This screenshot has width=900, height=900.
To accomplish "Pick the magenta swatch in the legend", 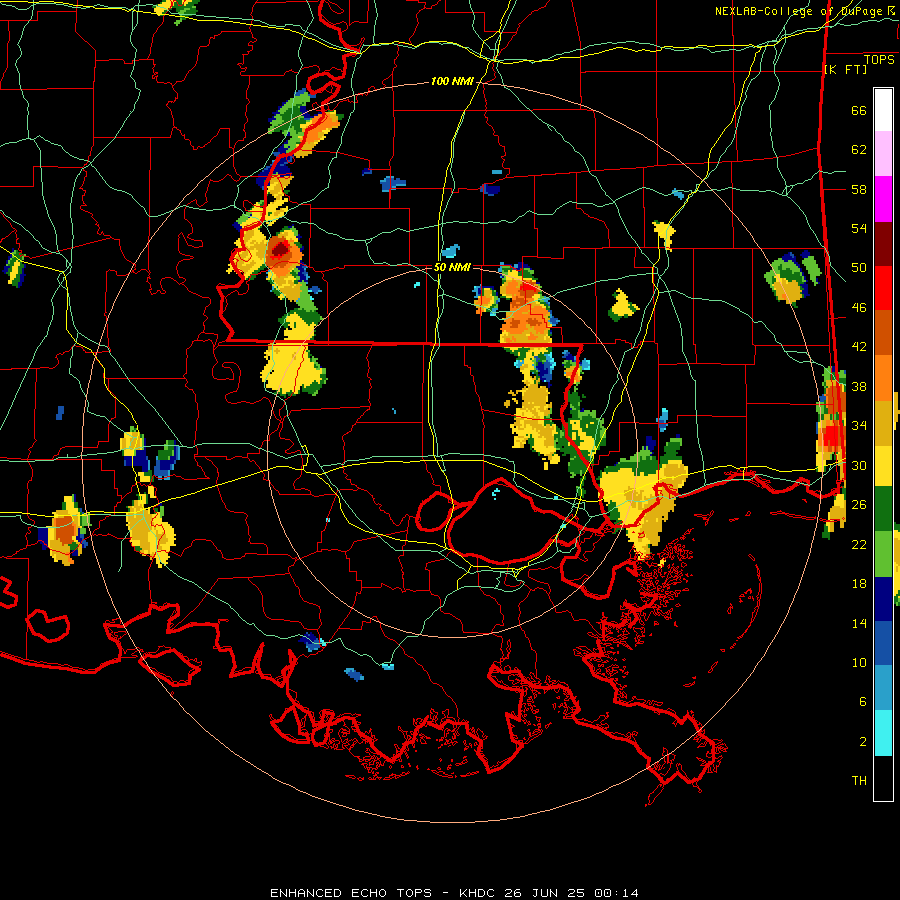I will pyautogui.click(x=883, y=199).
